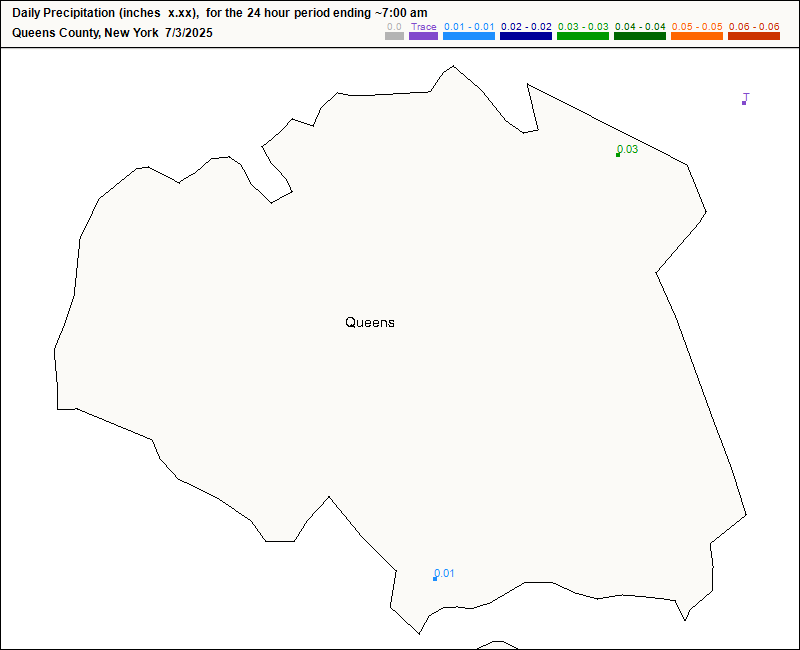800x650 pixels.
Task: Click the light blue 0.01 legend swatch
Action: click(x=469, y=36)
